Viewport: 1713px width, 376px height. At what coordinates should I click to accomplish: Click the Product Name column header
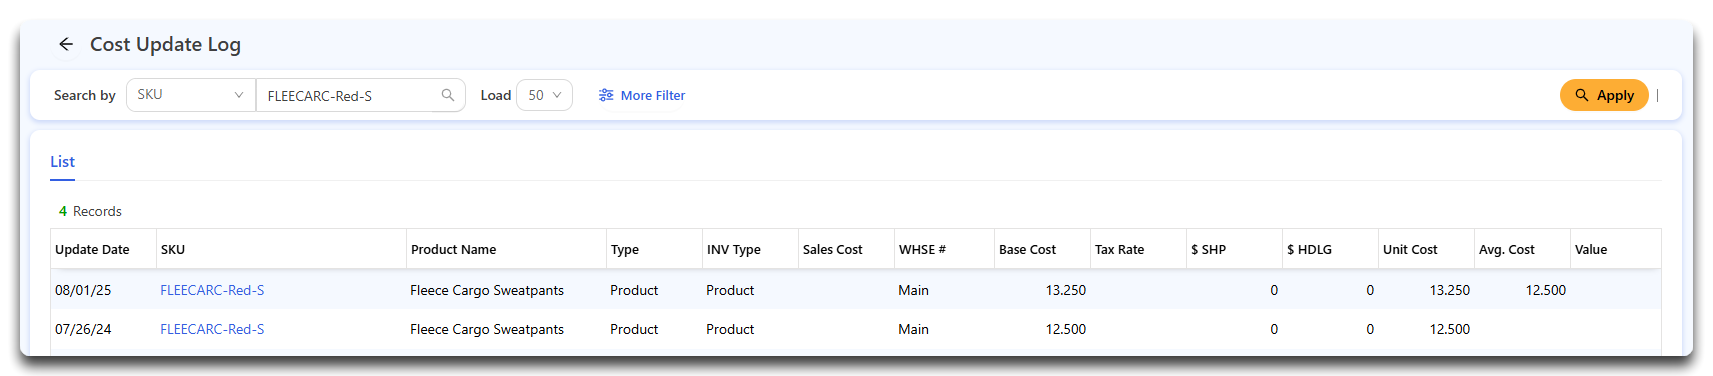(x=453, y=249)
